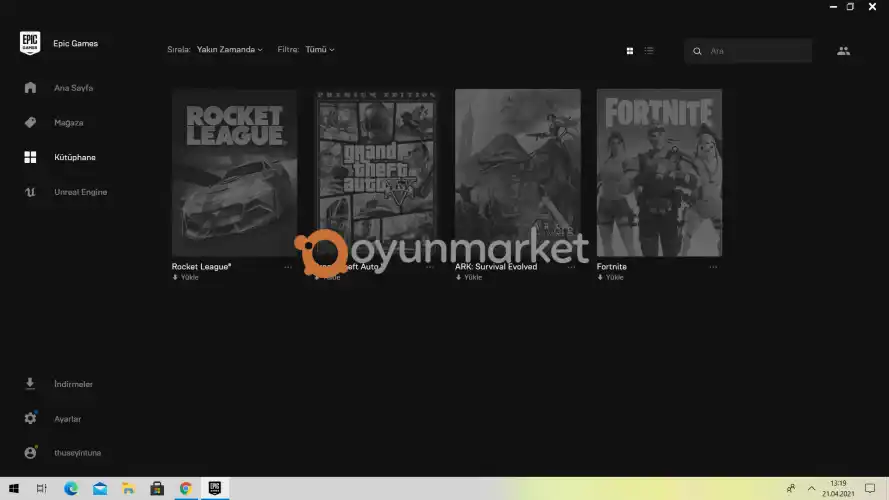Click Yükle under Fortnite
Screen dimensions: 889x500
pos(611,278)
